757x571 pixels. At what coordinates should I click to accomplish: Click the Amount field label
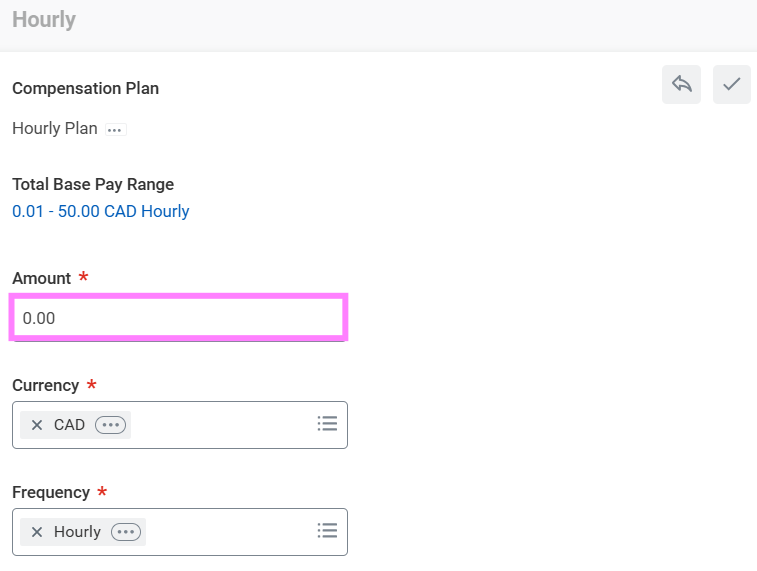click(x=41, y=278)
